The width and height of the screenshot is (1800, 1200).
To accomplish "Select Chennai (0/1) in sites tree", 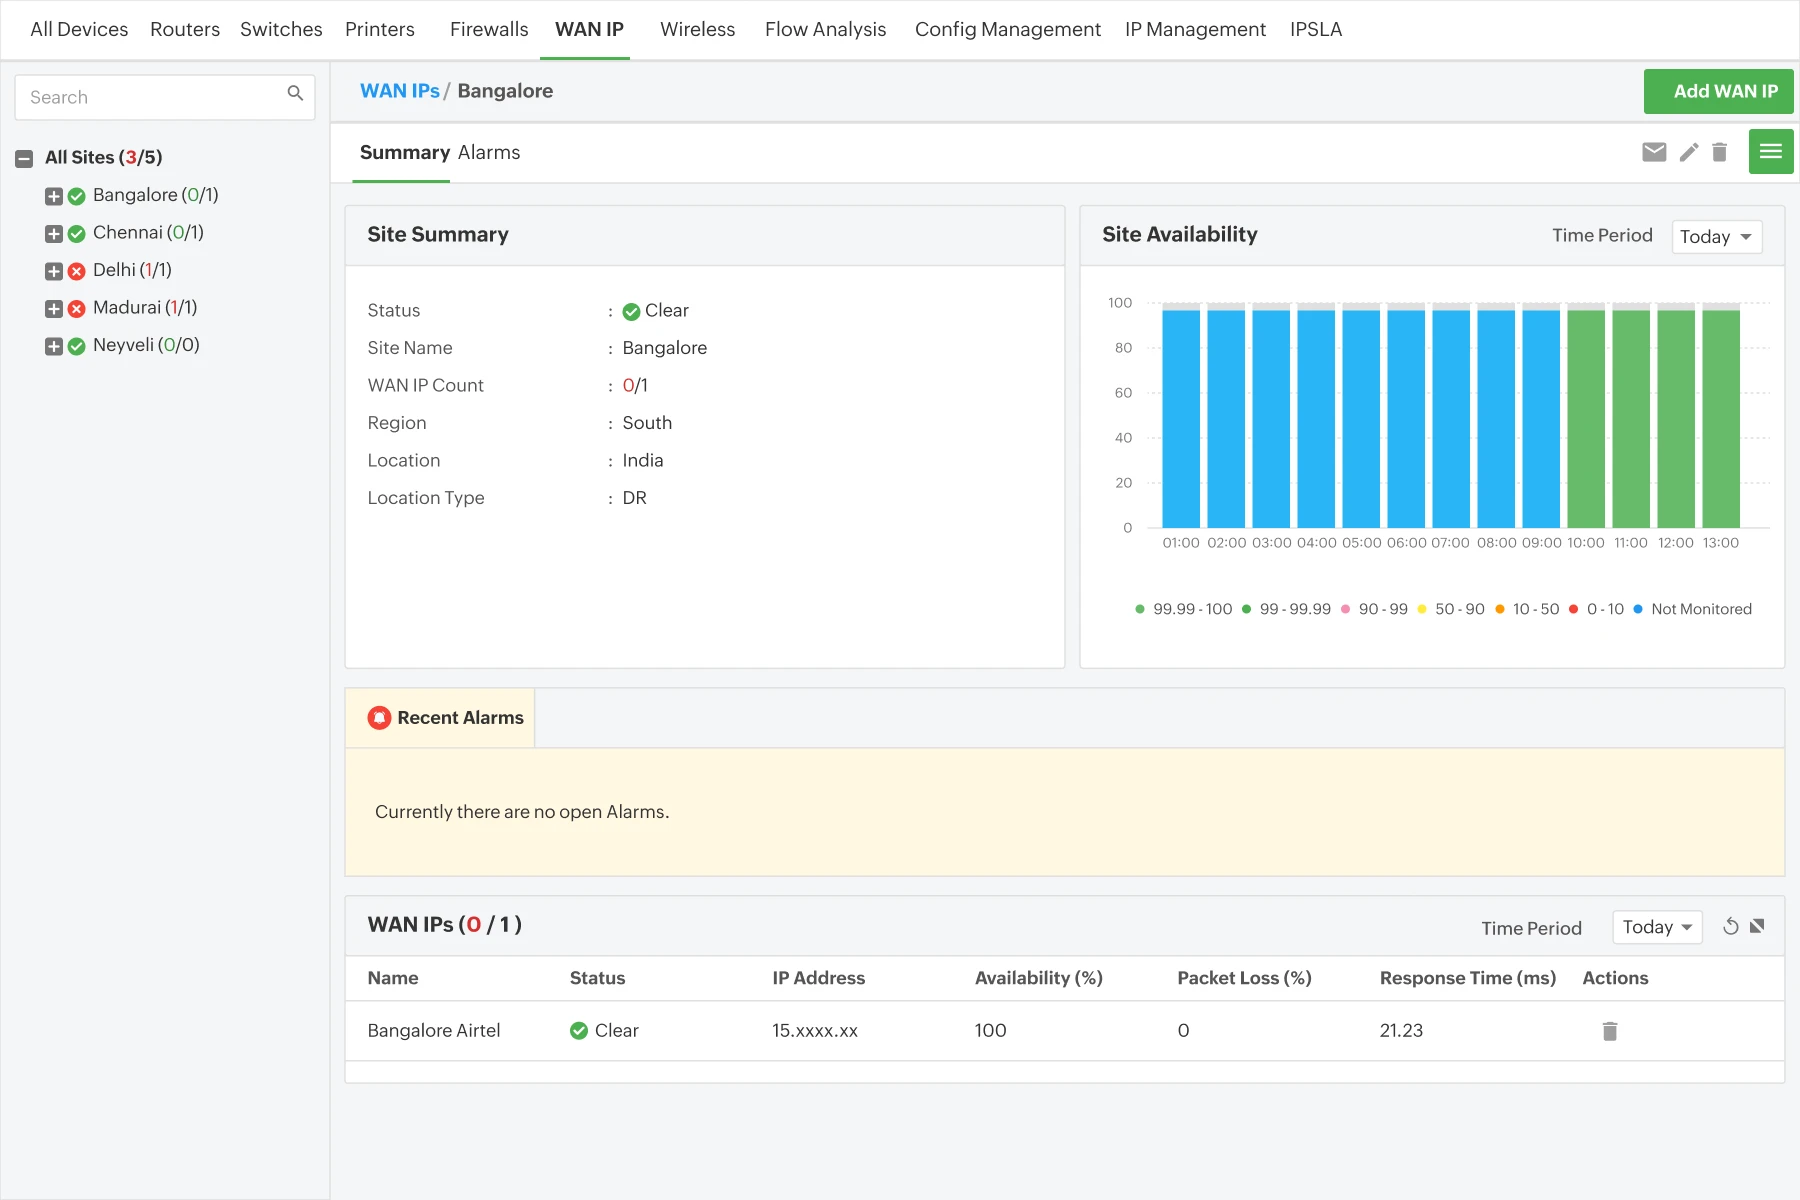I will [148, 232].
